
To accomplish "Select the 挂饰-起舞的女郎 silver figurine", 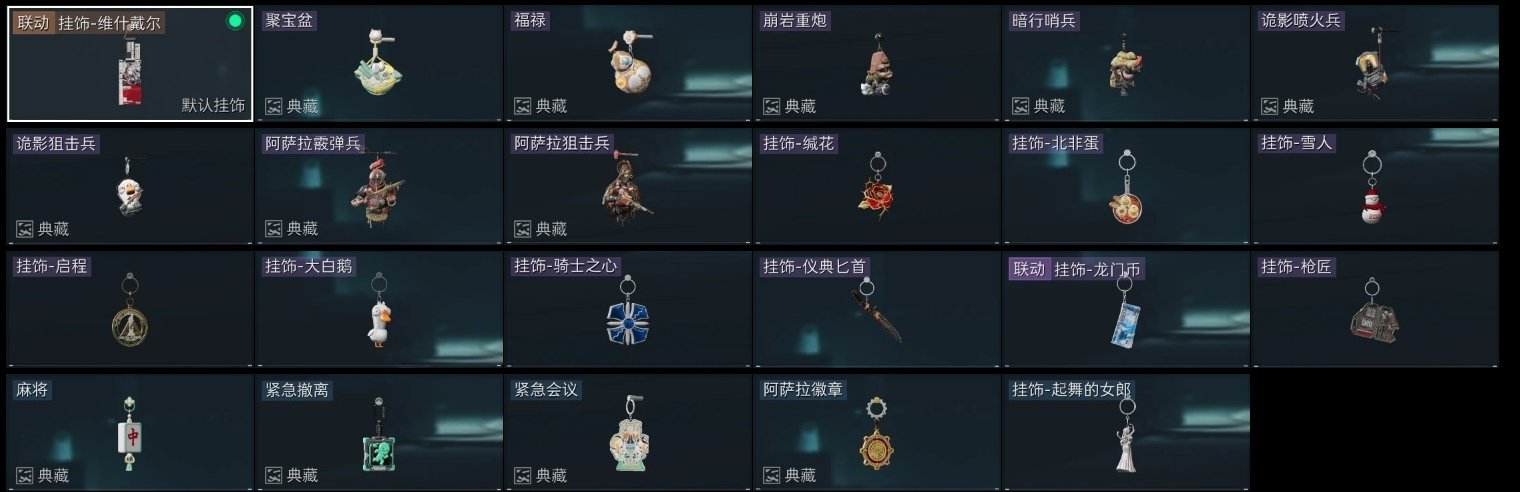I will click(x=1126, y=433).
